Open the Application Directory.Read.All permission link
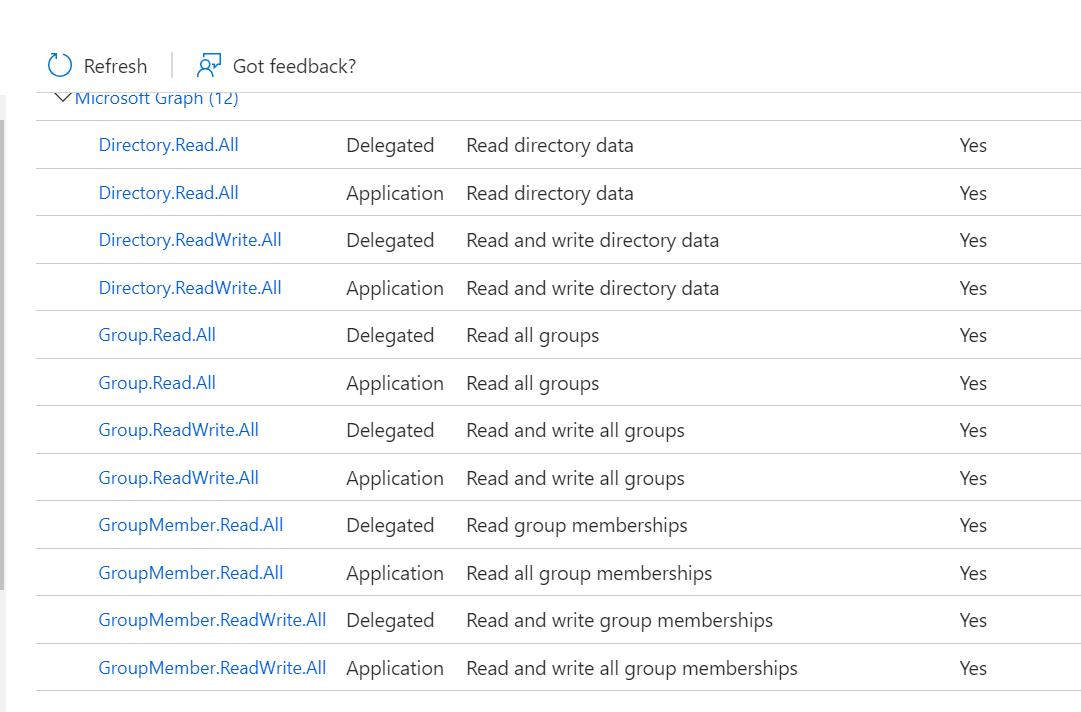 pyautogui.click(x=168, y=193)
